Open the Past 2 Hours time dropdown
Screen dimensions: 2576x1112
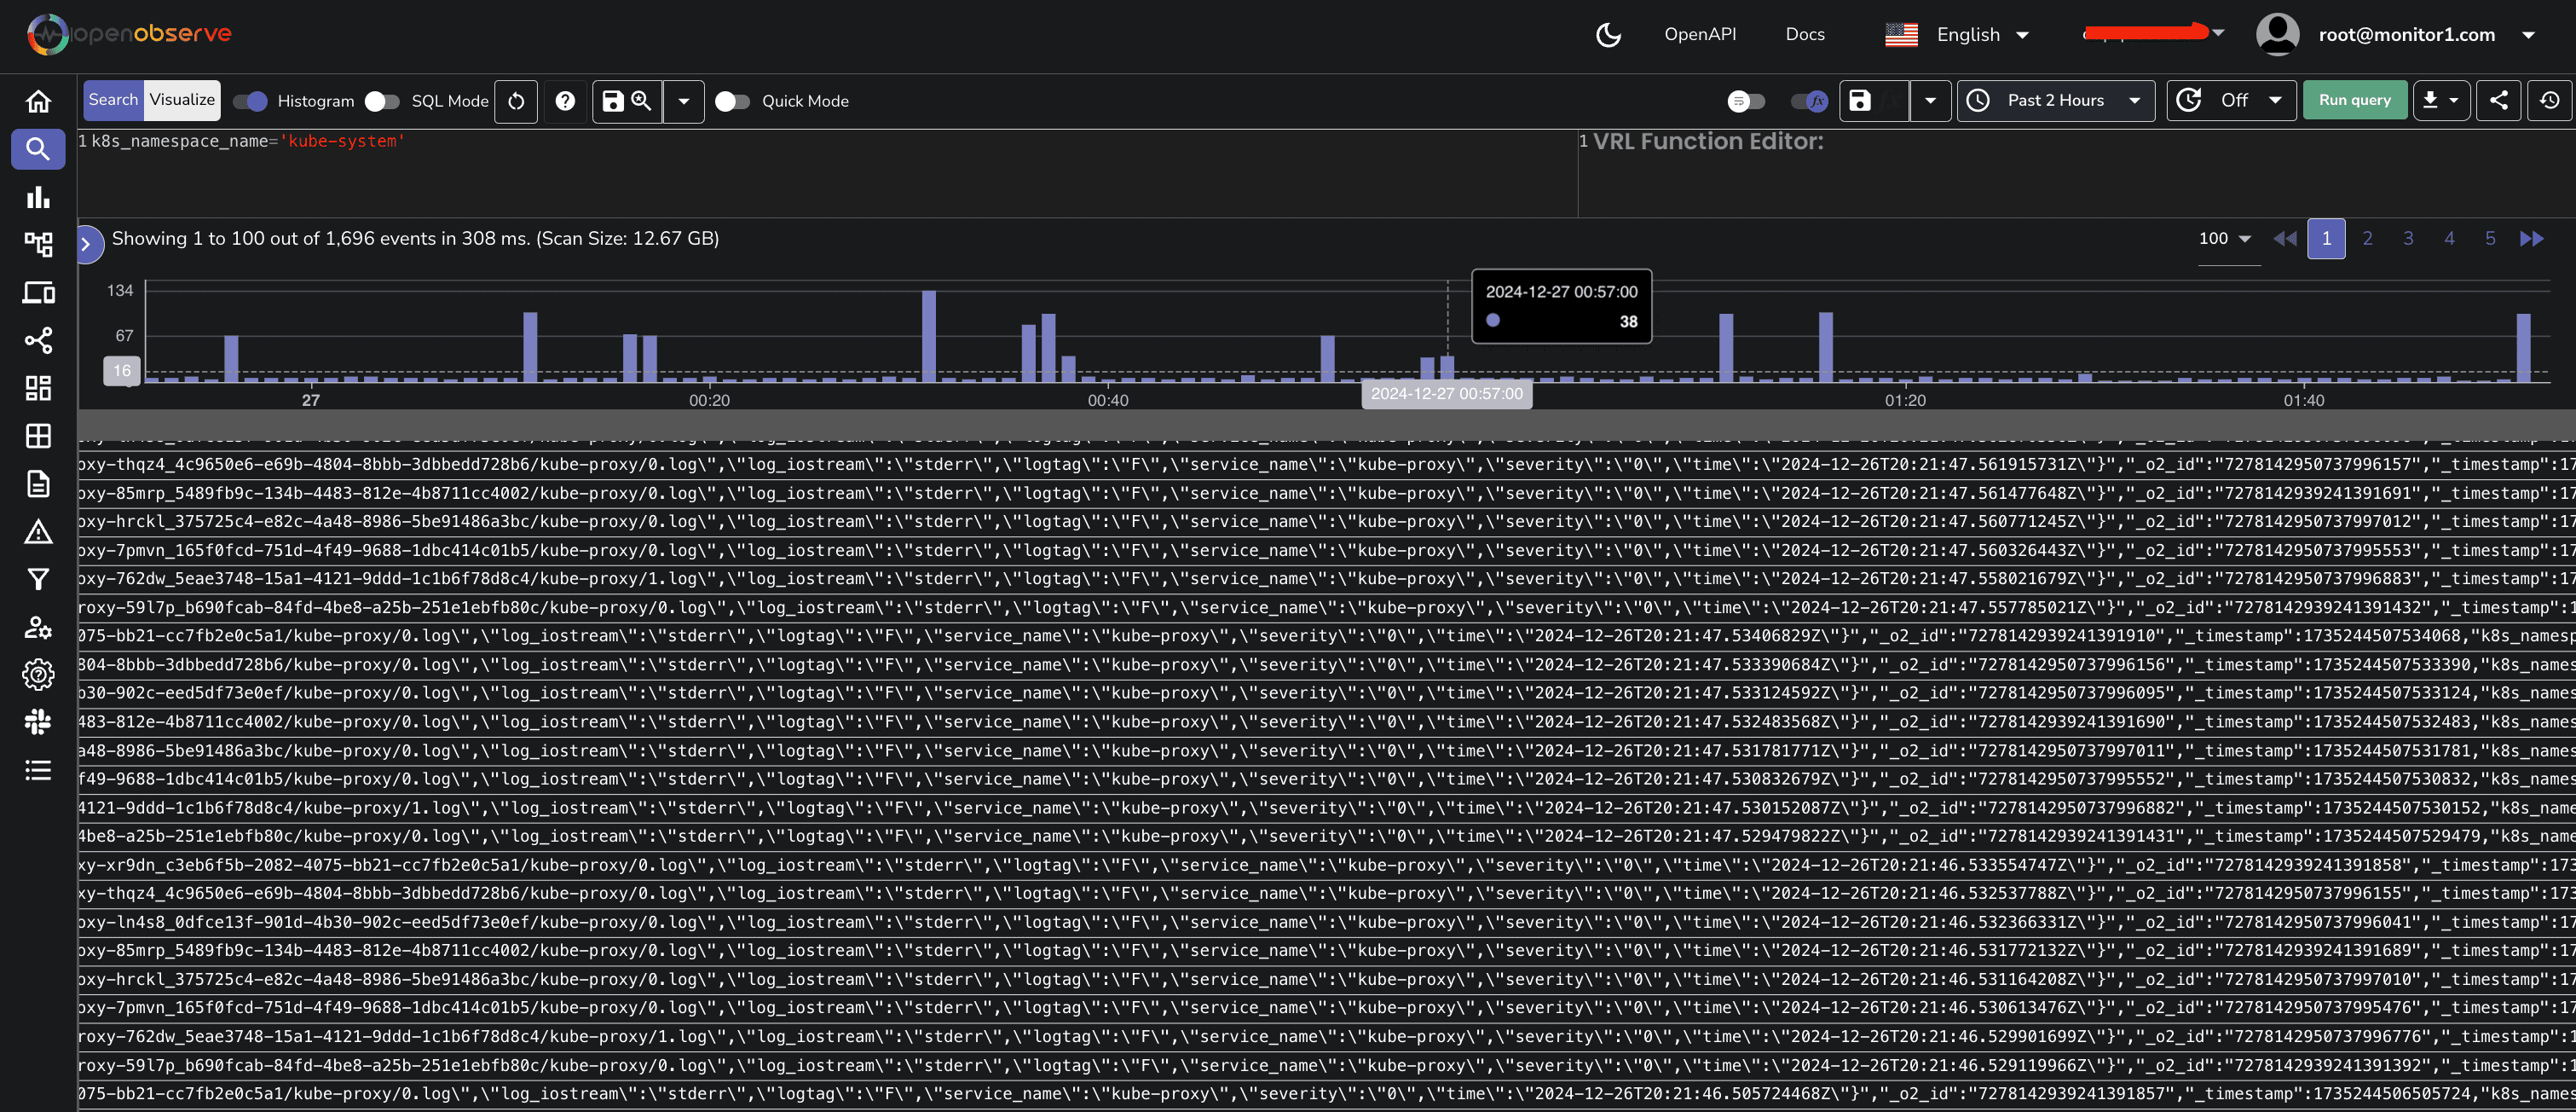pos(2055,100)
